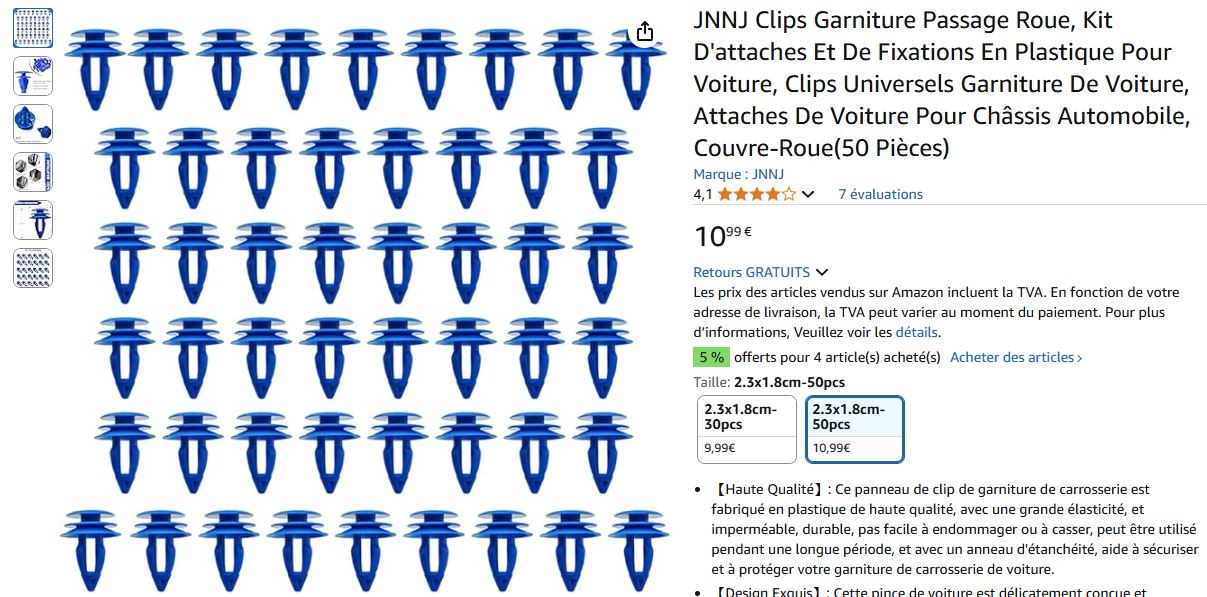Open the 7 évaluations link
Image resolution: width=1207 pixels, height=597 pixels.
click(880, 194)
